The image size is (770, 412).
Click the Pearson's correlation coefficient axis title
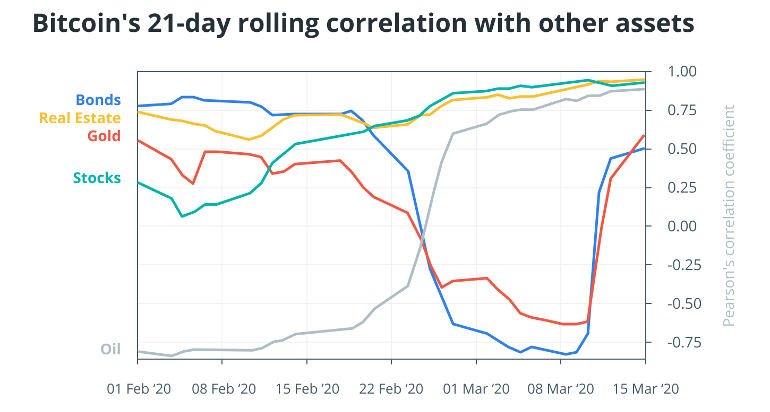pos(729,215)
